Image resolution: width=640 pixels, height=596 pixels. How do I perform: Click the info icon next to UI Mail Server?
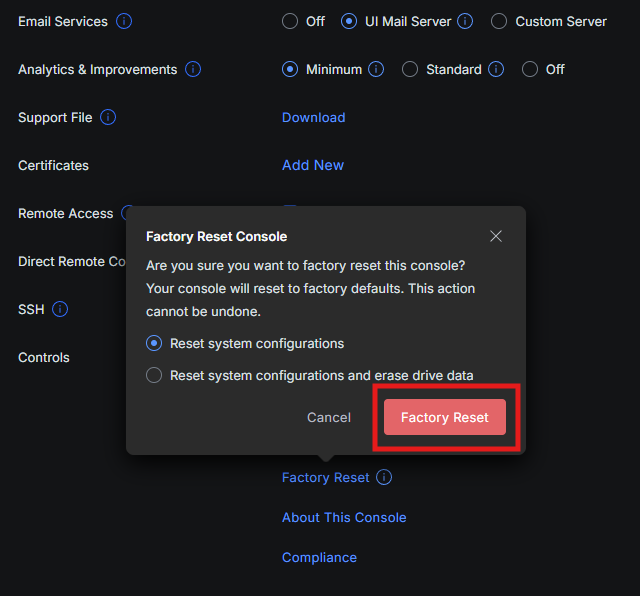point(466,21)
